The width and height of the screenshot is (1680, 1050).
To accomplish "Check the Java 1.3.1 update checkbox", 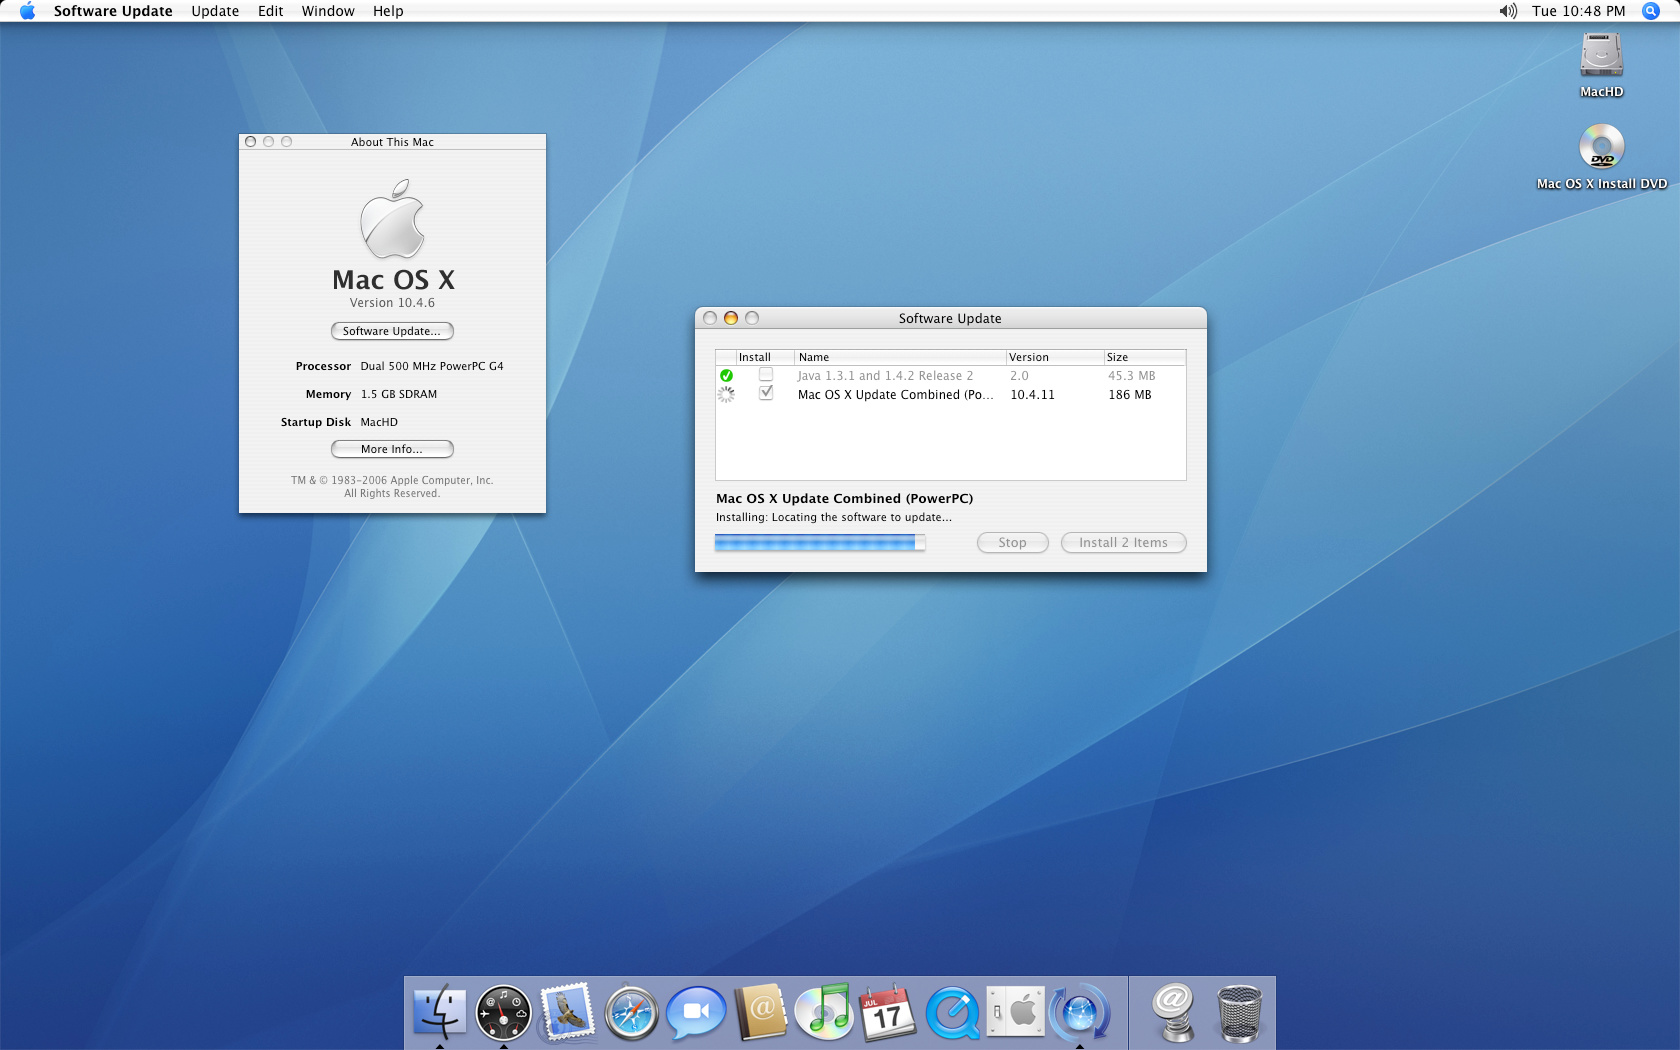I will click(766, 375).
